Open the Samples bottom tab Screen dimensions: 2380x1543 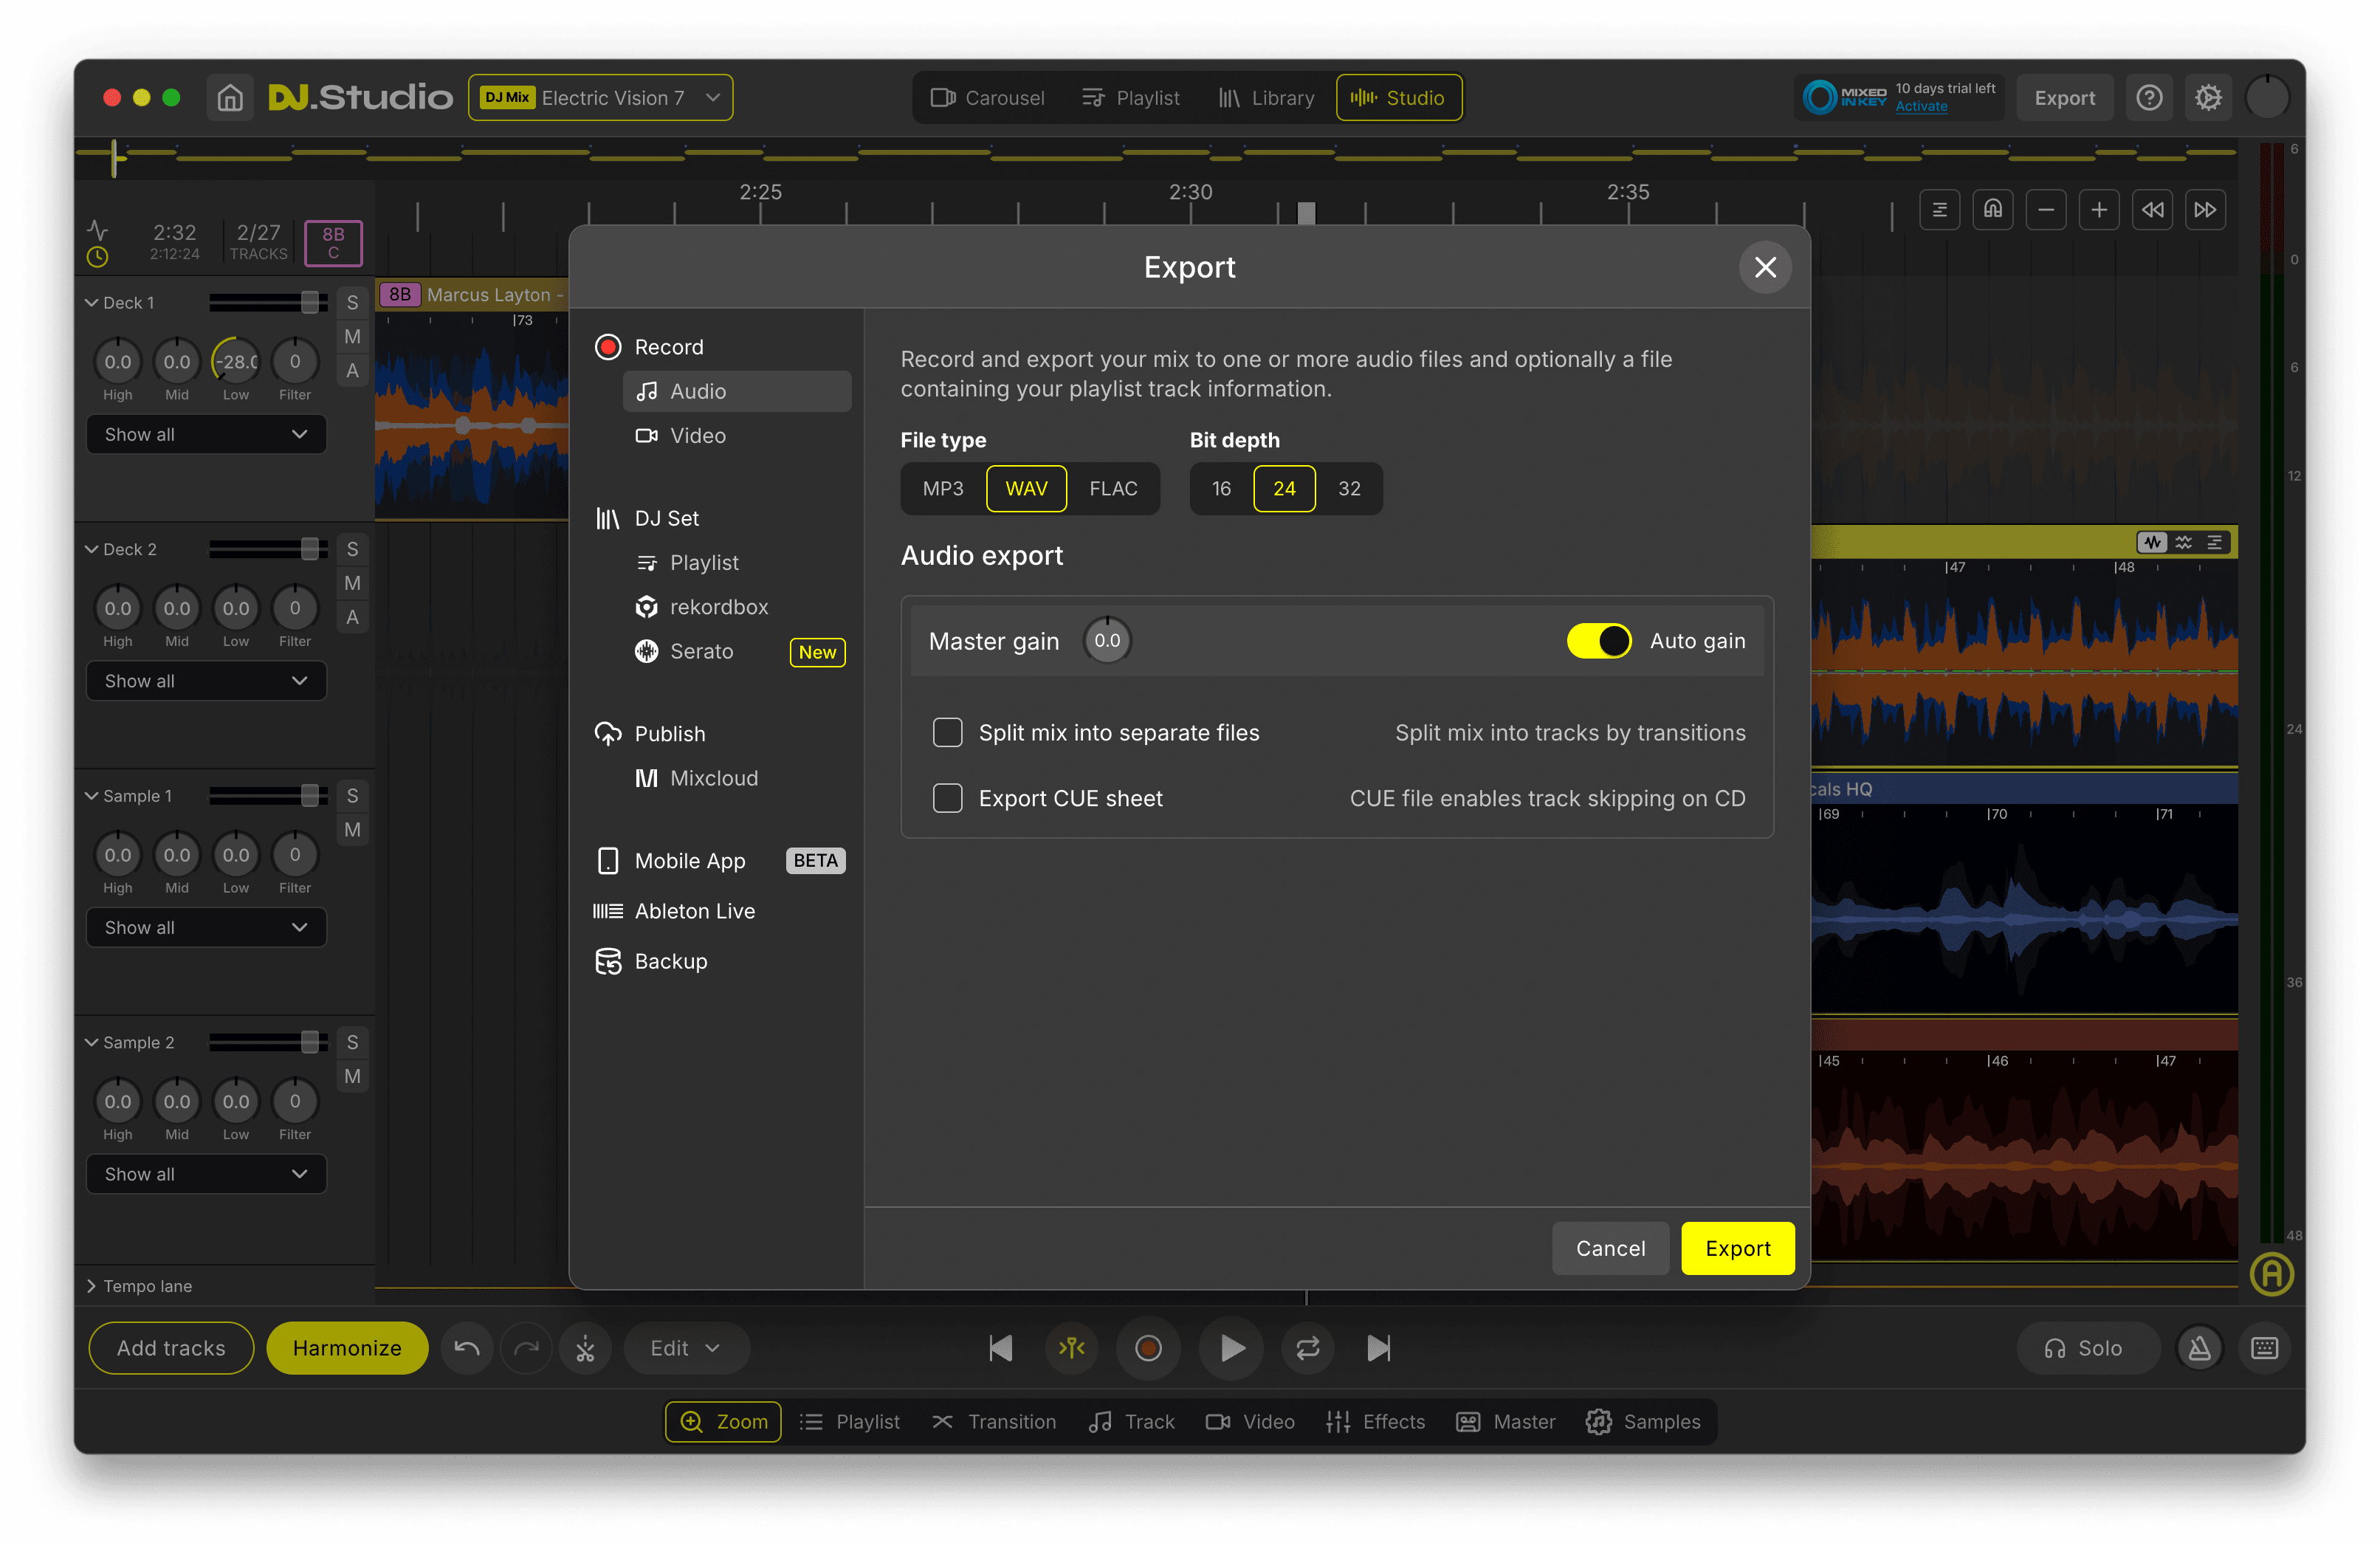tap(1642, 1421)
